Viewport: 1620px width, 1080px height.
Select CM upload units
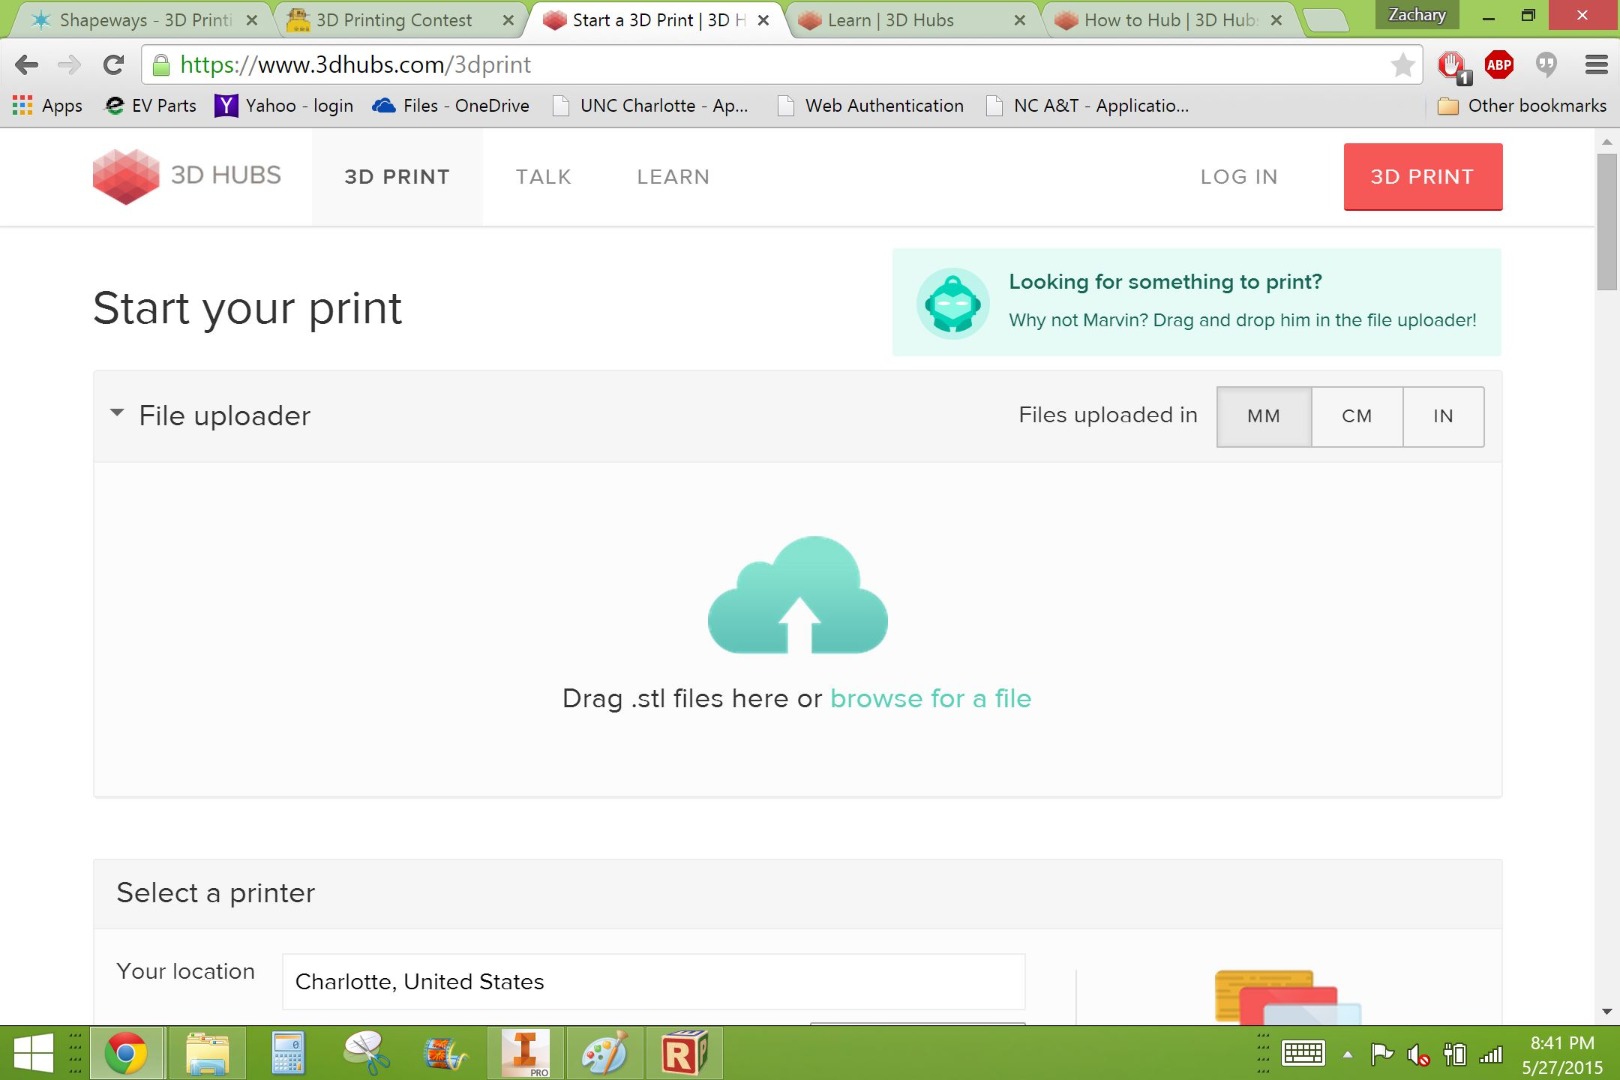pyautogui.click(x=1356, y=416)
